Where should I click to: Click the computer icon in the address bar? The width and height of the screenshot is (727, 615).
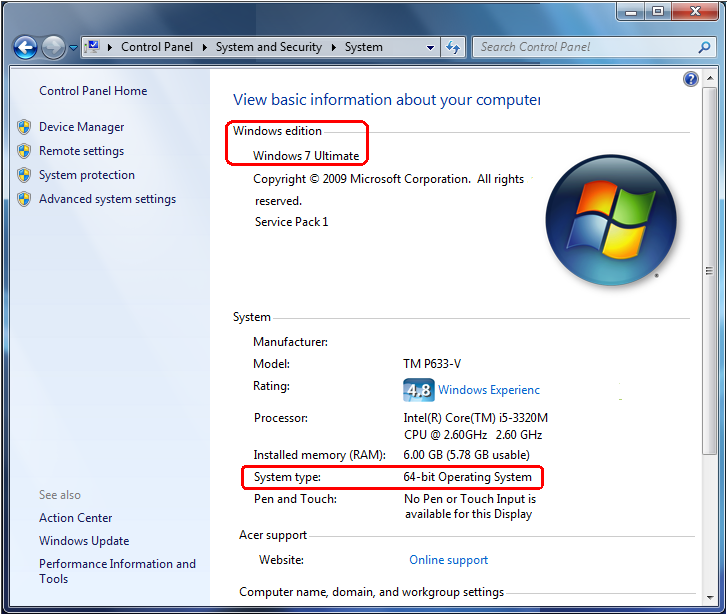(x=93, y=47)
